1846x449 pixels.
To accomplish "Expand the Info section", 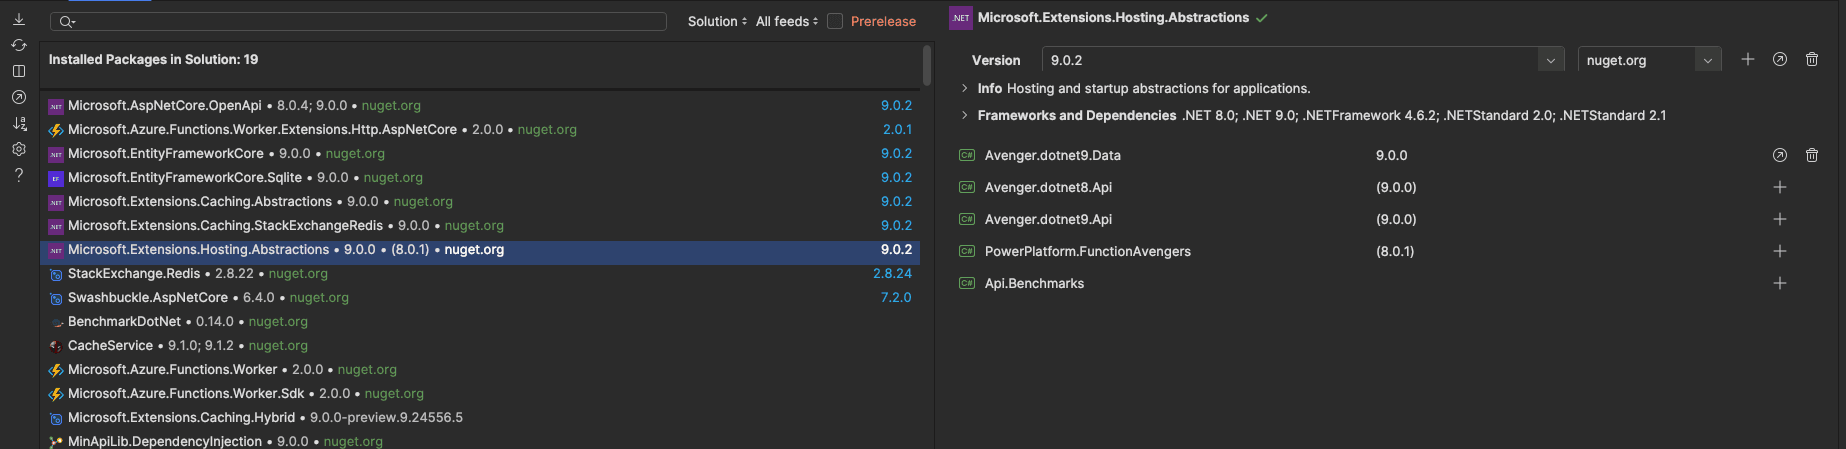I will [964, 88].
